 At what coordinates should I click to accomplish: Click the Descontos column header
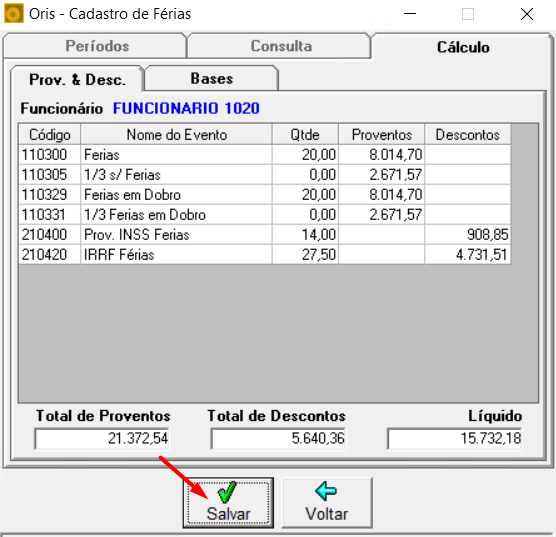[x=468, y=134]
